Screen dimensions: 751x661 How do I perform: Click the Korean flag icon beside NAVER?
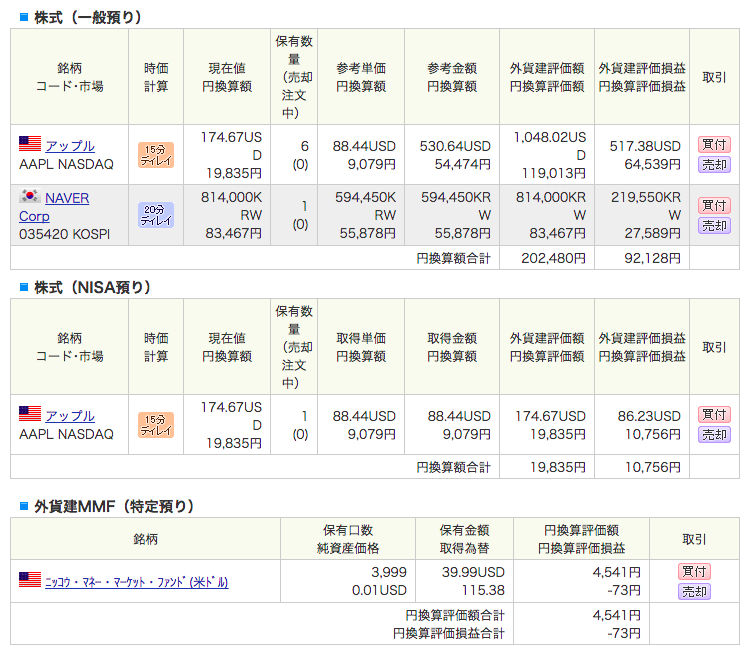click(30, 195)
